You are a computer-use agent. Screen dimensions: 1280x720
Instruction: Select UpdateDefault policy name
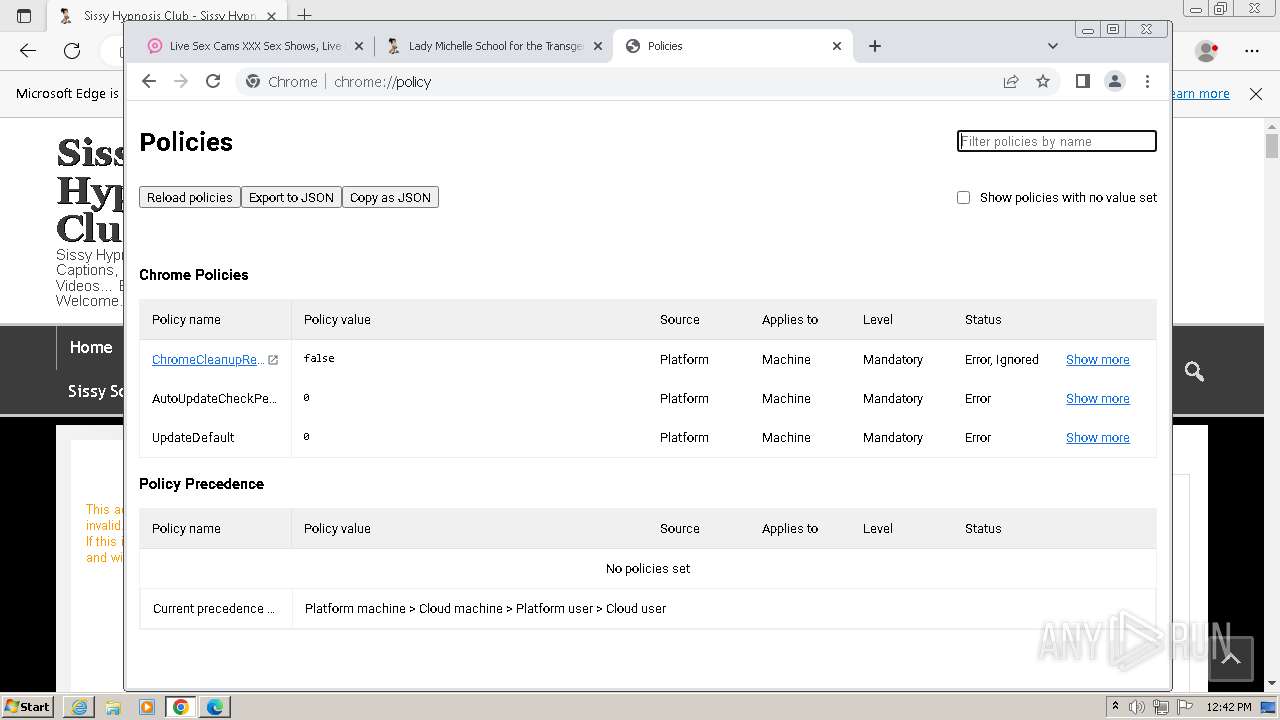click(x=193, y=437)
